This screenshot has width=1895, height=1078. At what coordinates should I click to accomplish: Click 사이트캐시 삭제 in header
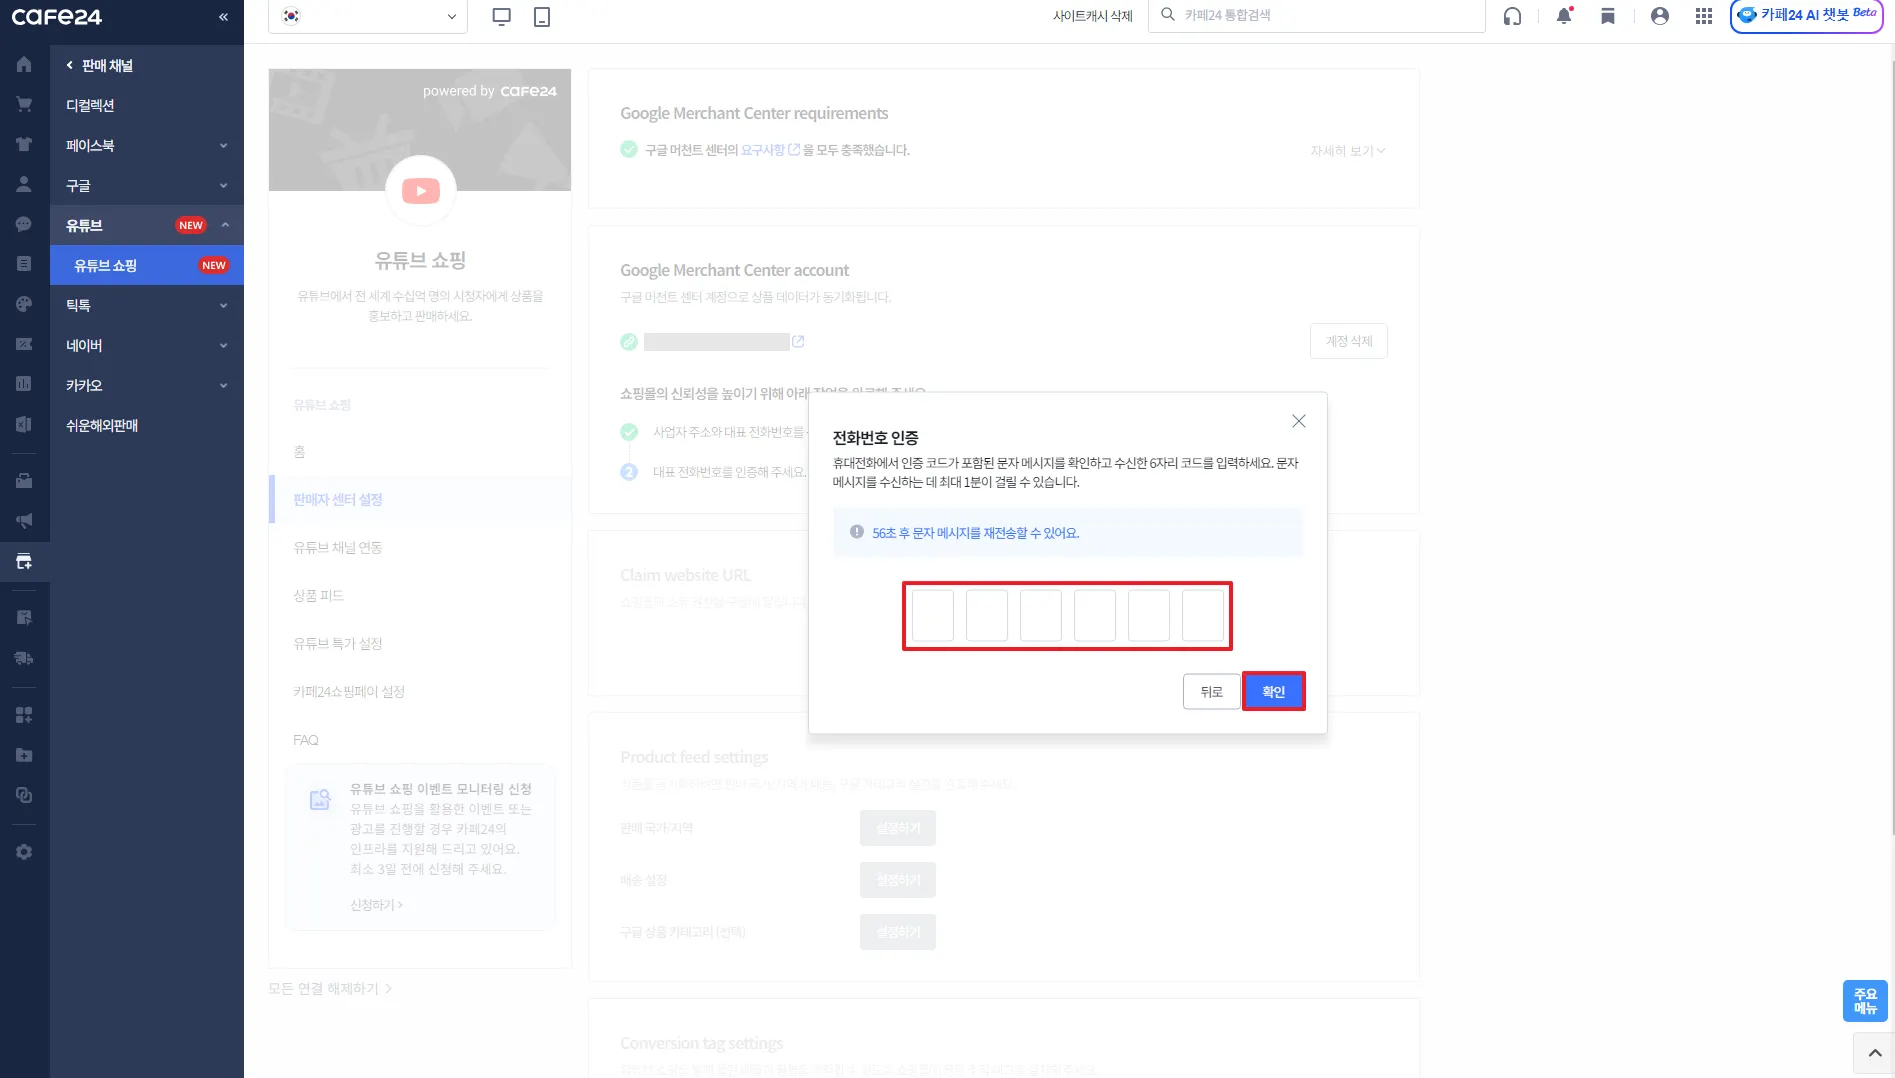point(1092,16)
